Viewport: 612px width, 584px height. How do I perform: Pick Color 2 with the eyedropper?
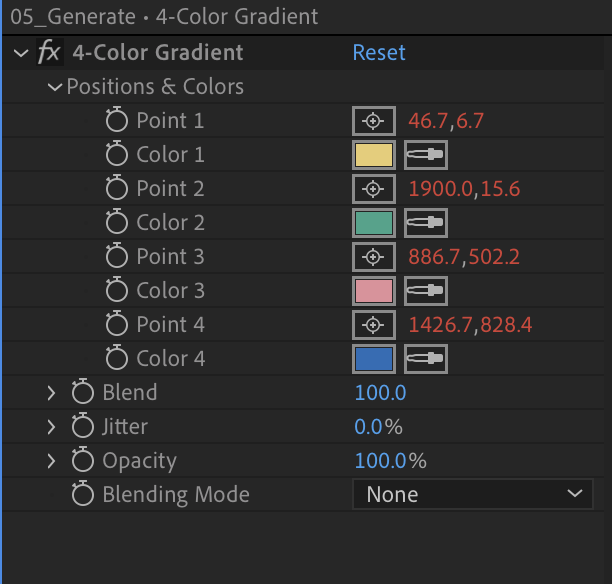point(425,223)
